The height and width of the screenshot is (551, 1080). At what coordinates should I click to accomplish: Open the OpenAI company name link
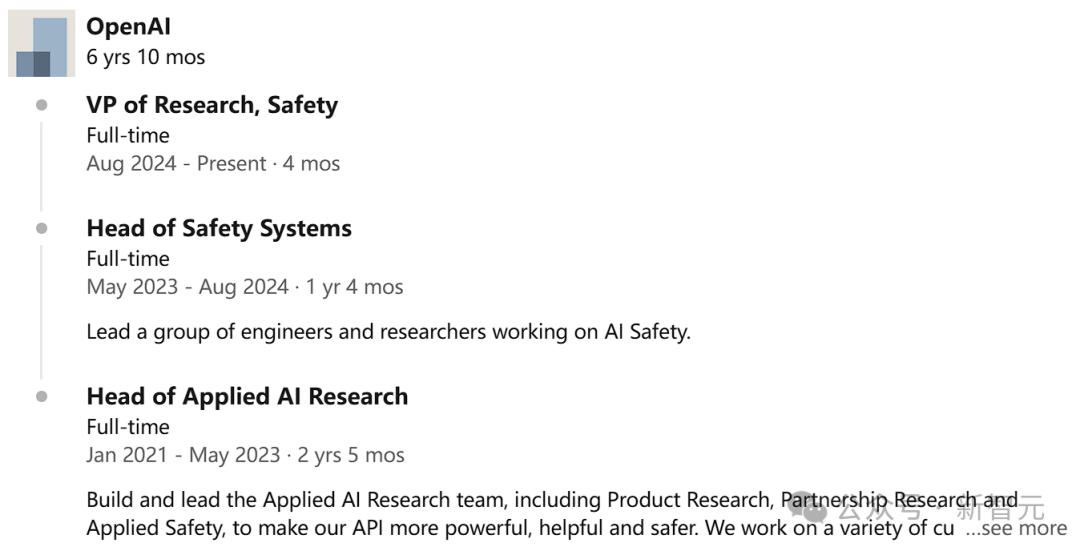coord(128,27)
